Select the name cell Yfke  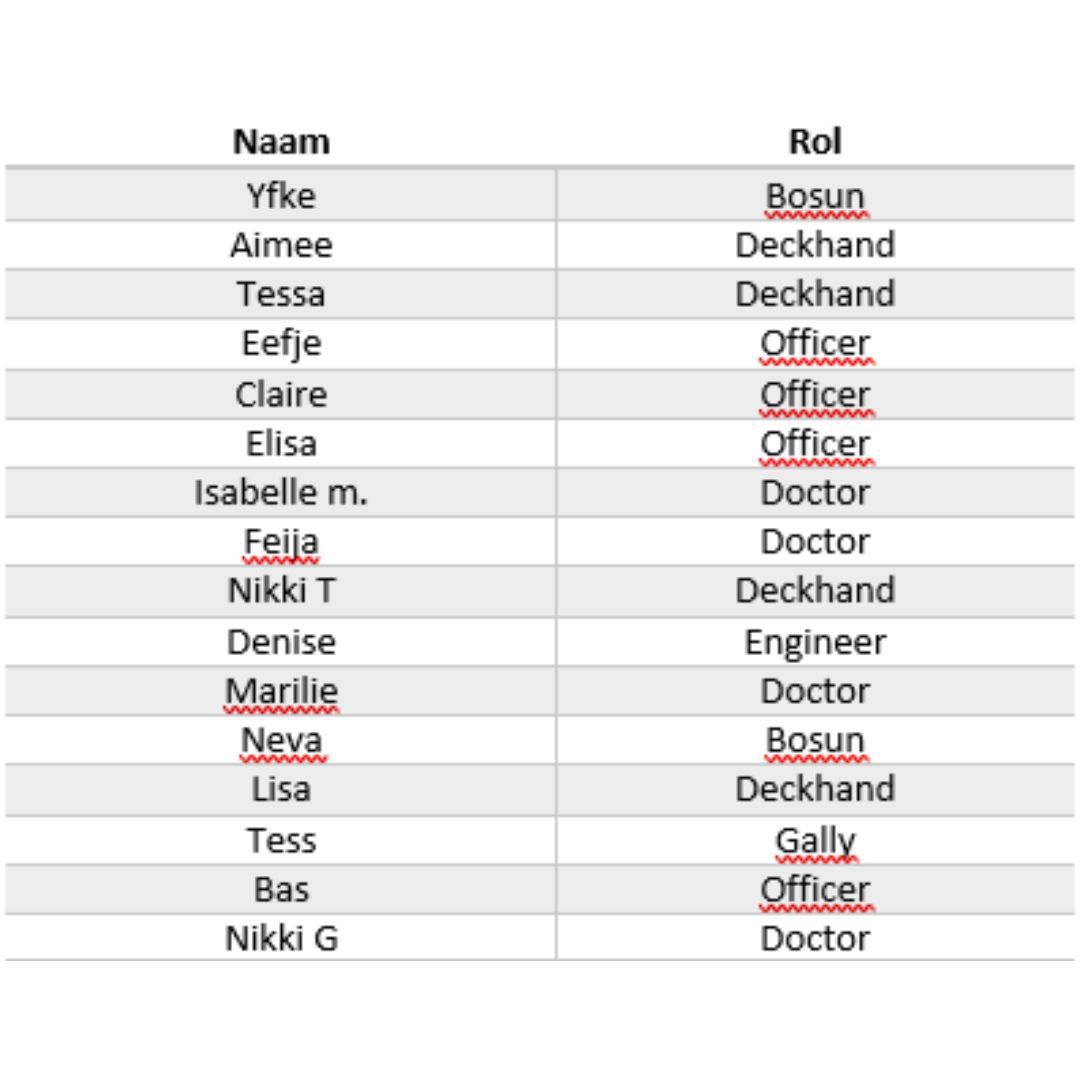[281, 196]
